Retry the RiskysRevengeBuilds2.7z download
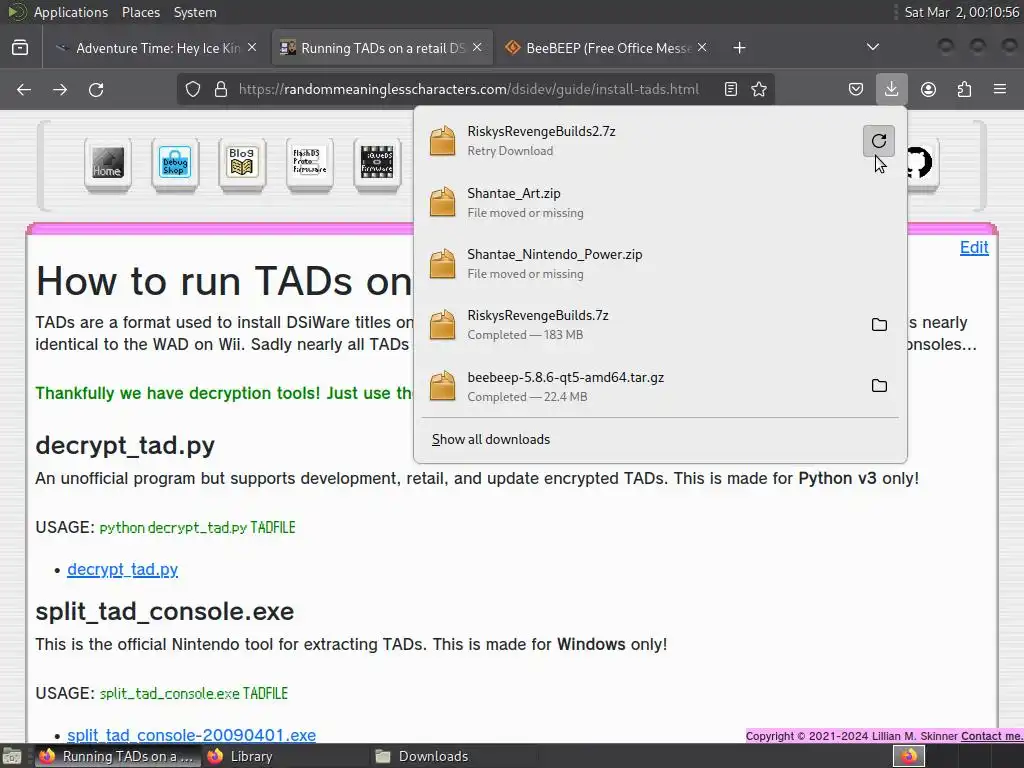 click(878, 140)
